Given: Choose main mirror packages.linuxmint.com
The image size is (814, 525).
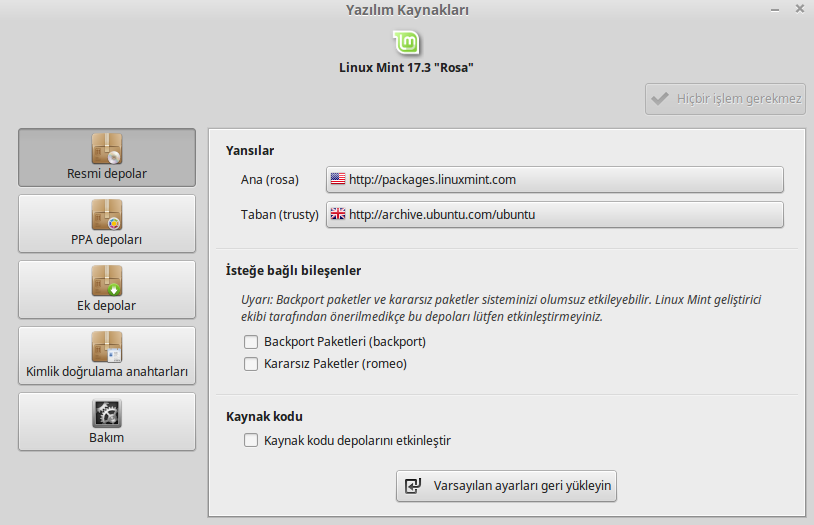Looking at the screenshot, I should [554, 180].
